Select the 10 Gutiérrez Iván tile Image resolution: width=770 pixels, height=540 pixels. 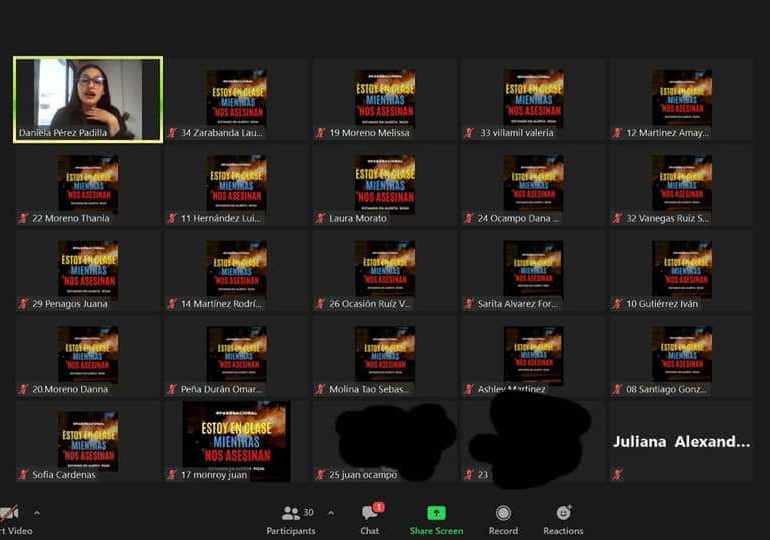[681, 270]
